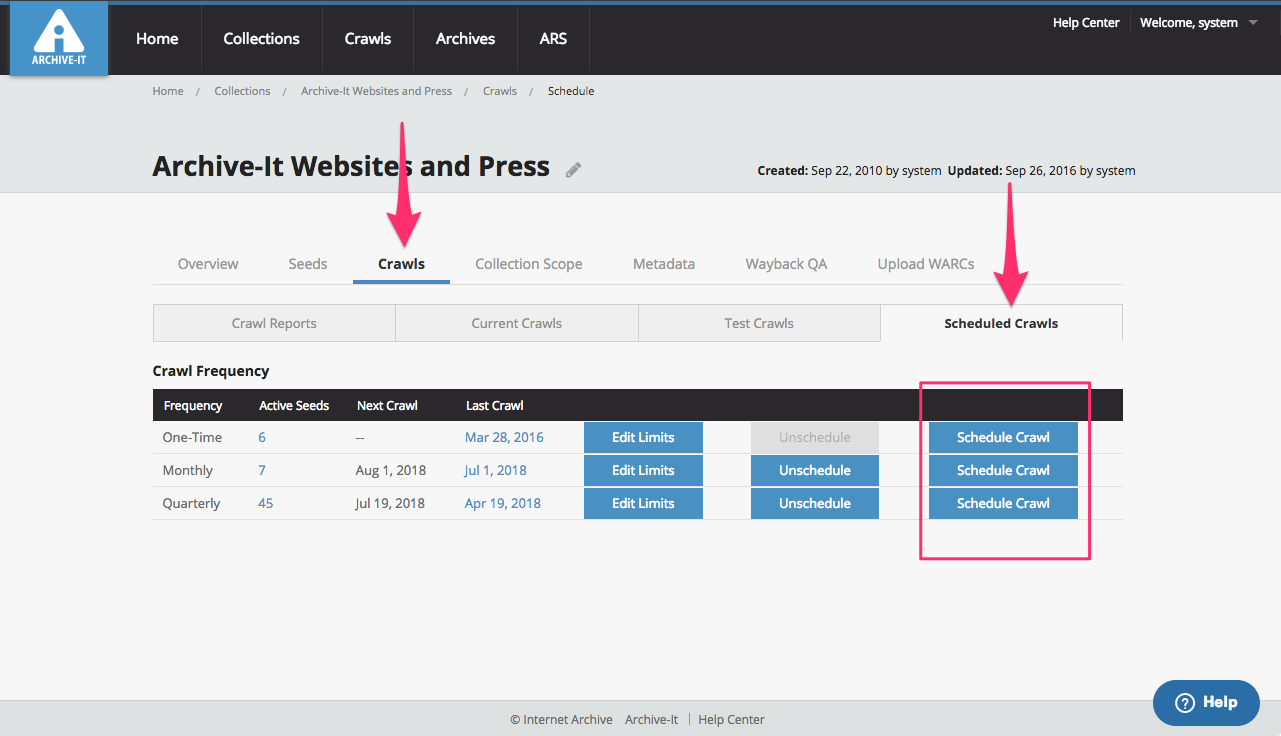Switch to the Seeds tab

307,264
